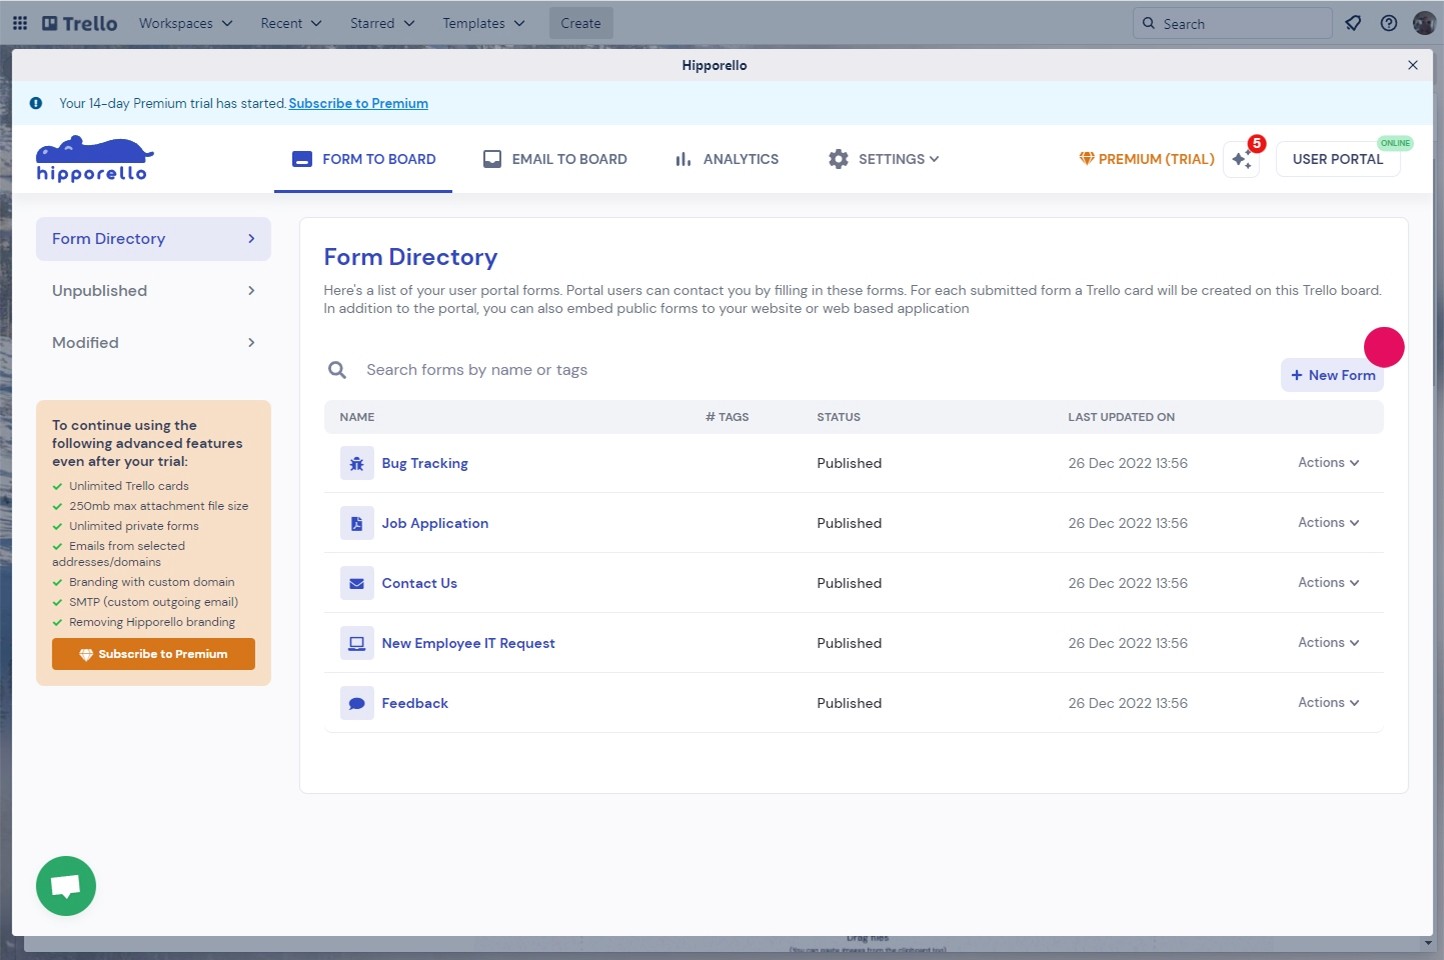
Task: Click the Trello search field
Action: coord(1232,23)
